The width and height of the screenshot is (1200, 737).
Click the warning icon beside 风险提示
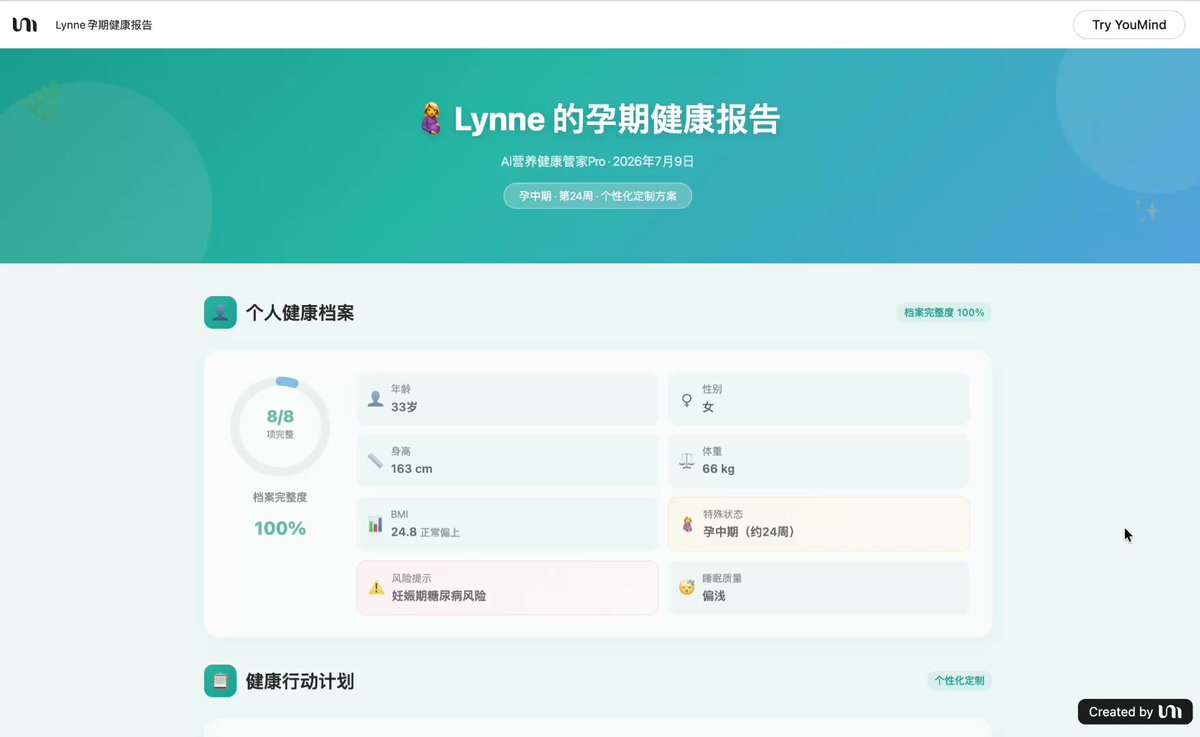coord(375,588)
